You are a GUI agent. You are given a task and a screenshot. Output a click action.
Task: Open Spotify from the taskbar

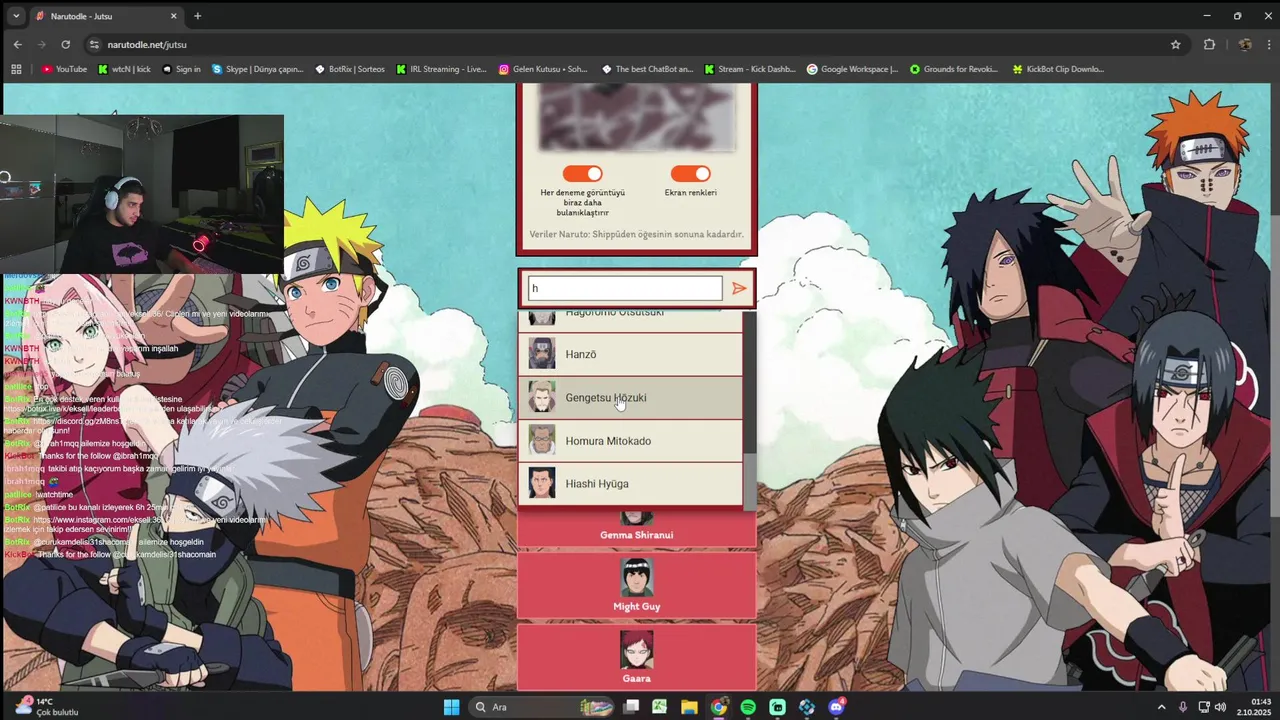748,707
